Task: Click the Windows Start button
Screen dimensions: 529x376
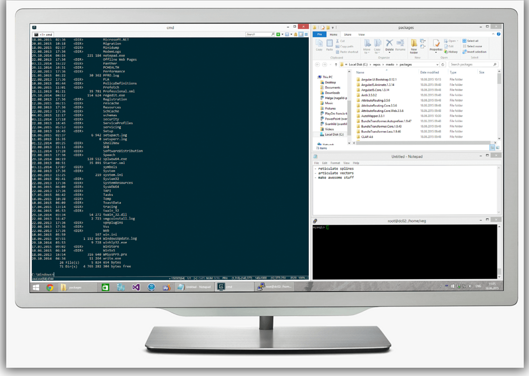Action: coord(36,287)
